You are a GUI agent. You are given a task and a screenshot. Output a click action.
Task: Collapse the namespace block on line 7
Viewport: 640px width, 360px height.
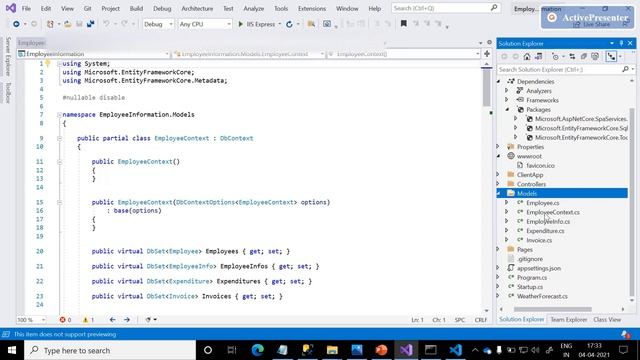tap(59, 115)
